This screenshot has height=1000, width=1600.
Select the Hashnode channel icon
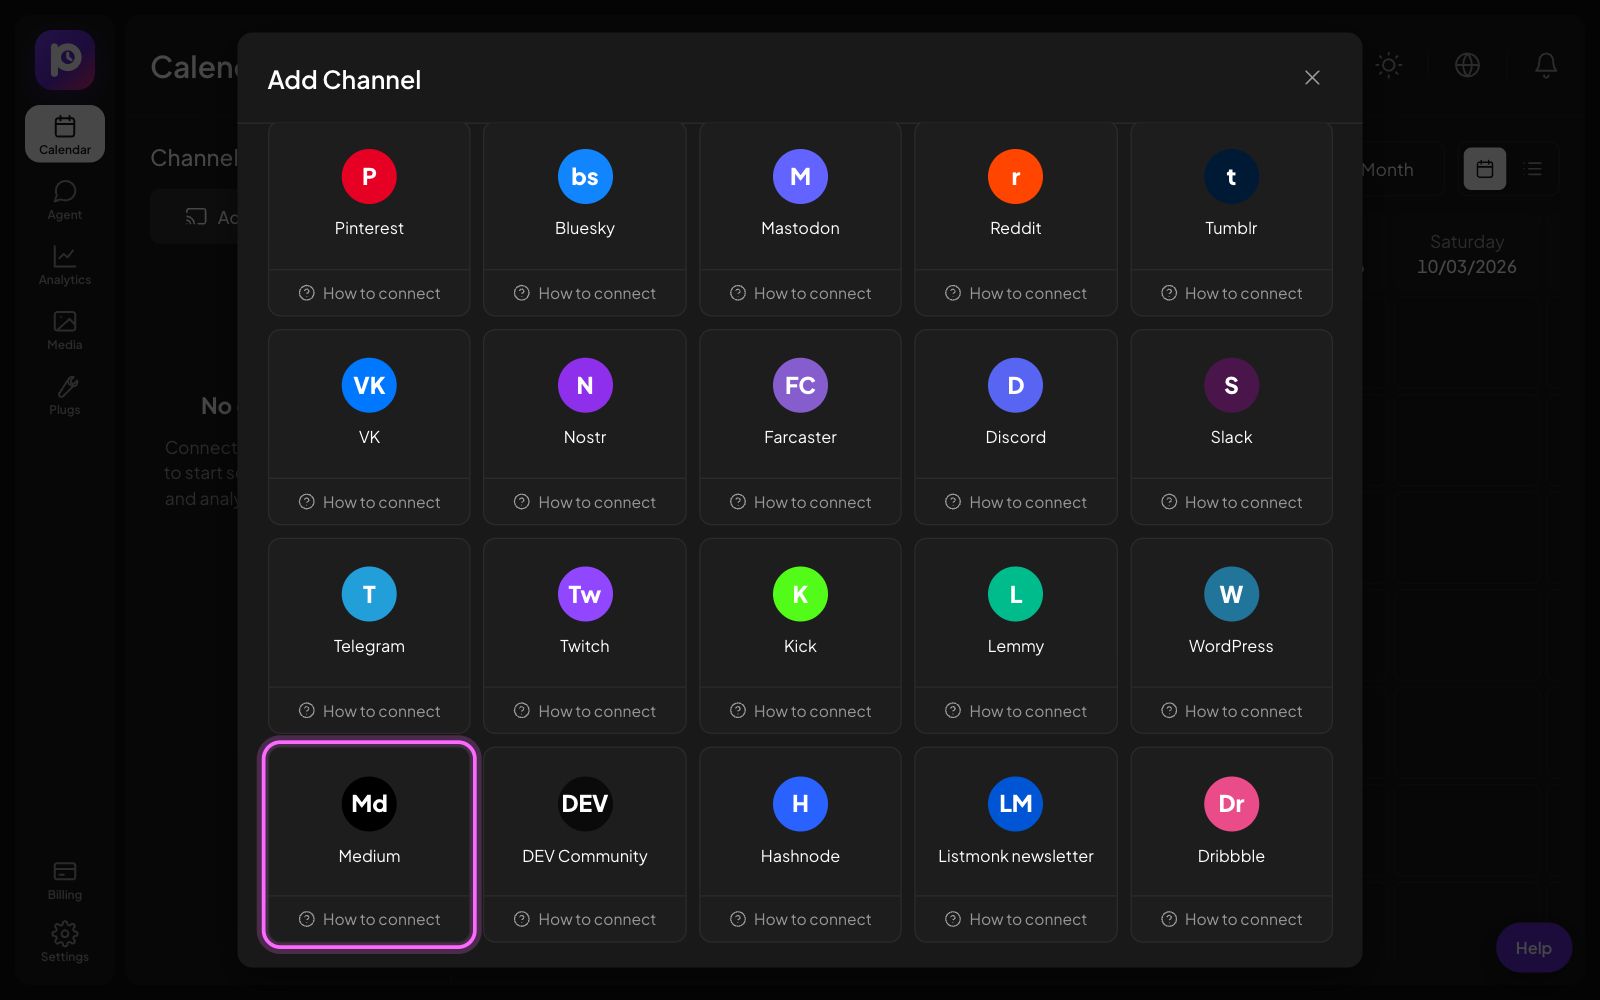point(800,804)
